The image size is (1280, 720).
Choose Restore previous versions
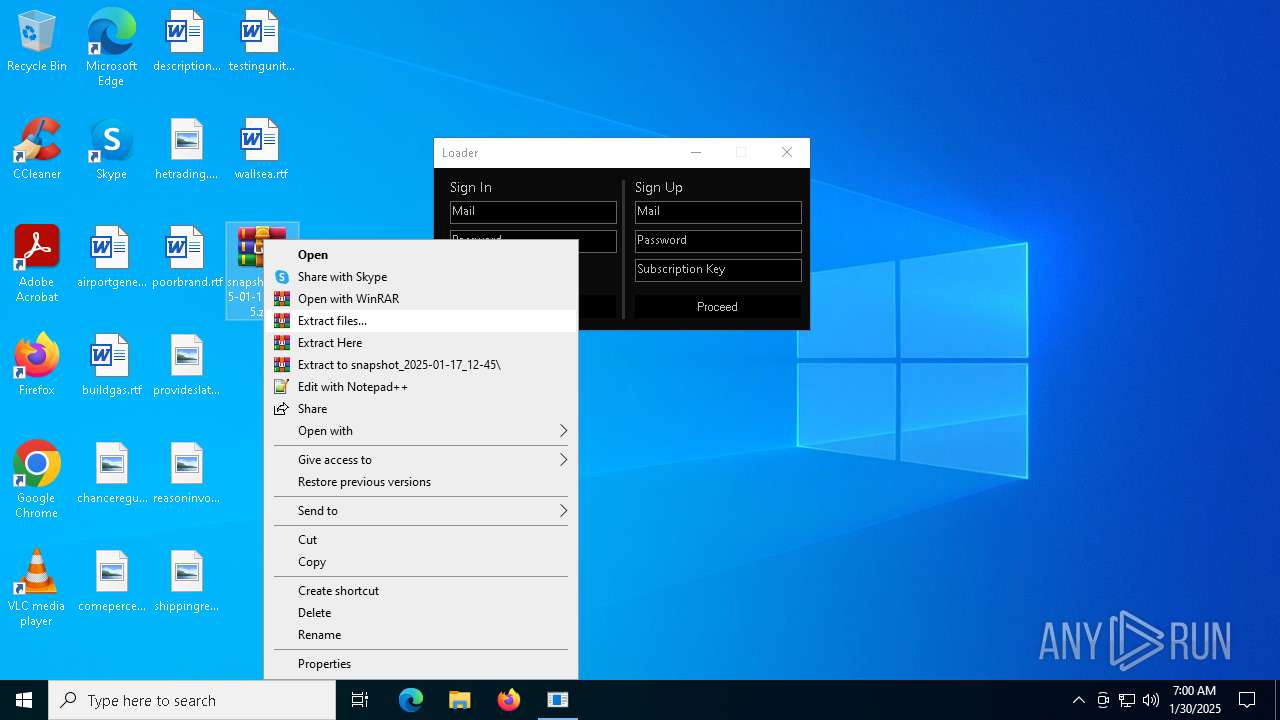tap(421, 482)
